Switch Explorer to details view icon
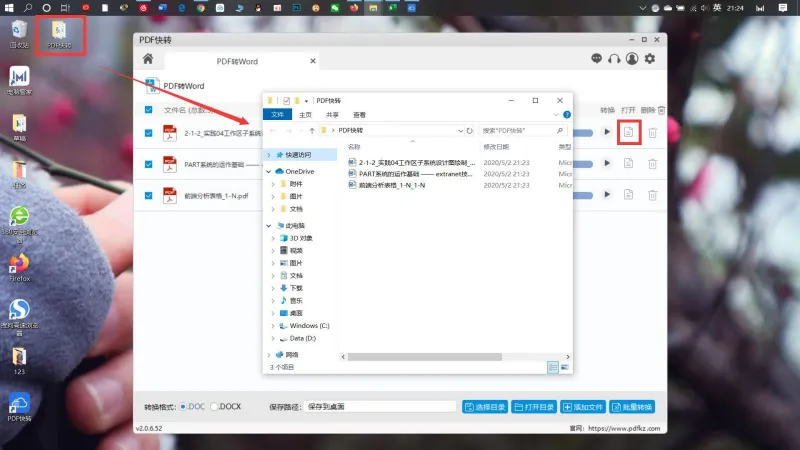 [553, 367]
